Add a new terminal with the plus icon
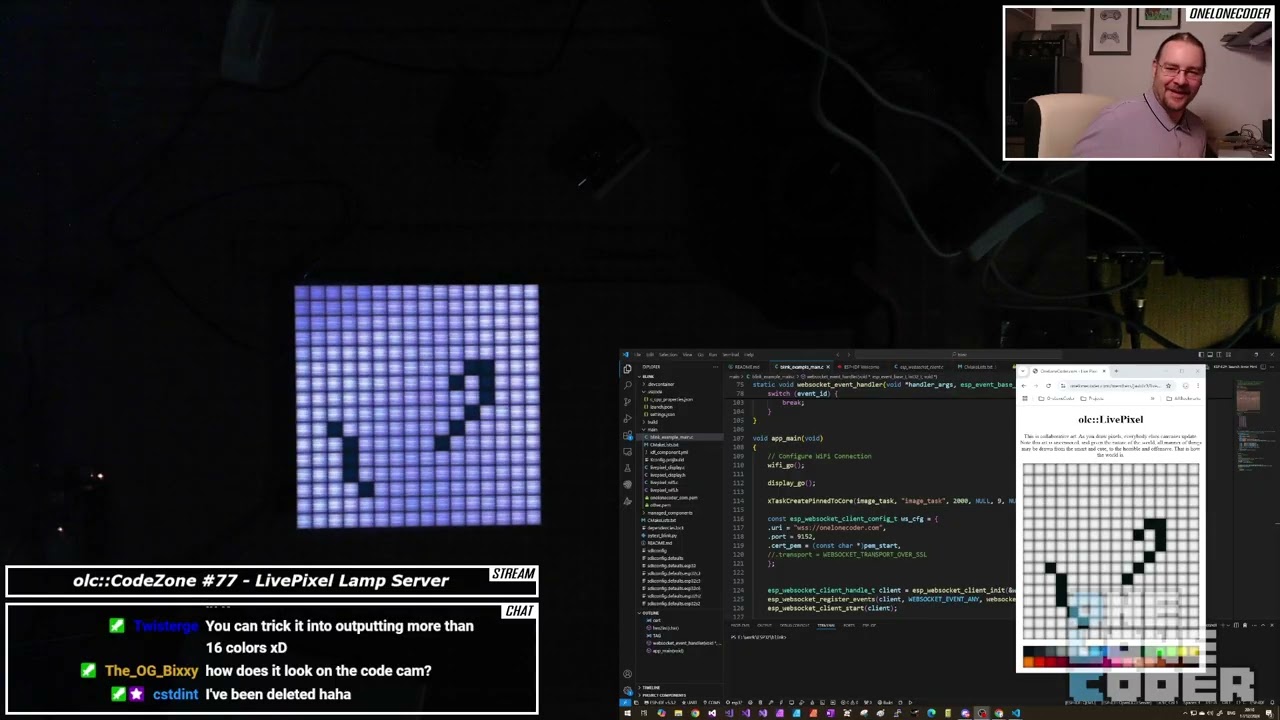This screenshot has width=1280, height=720. [1223, 625]
